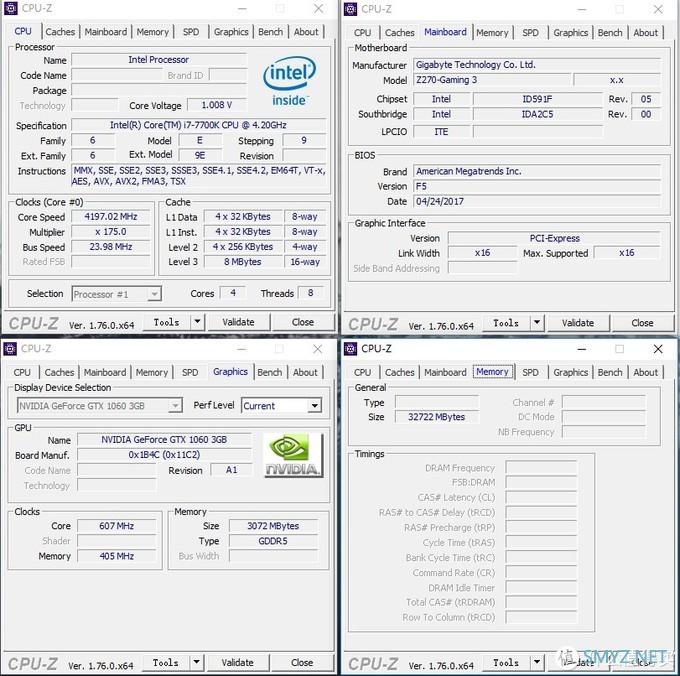Open the SPD tab in the Memory window
Image resolution: width=680 pixels, height=676 pixels.
pyautogui.click(x=530, y=372)
